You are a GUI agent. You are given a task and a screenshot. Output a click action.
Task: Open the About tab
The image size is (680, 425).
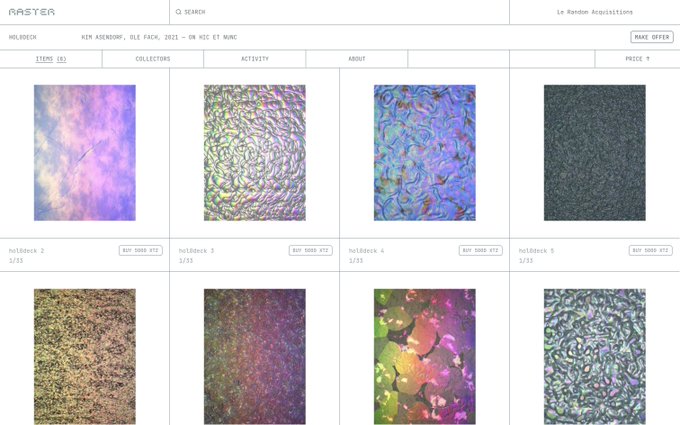pyautogui.click(x=356, y=59)
